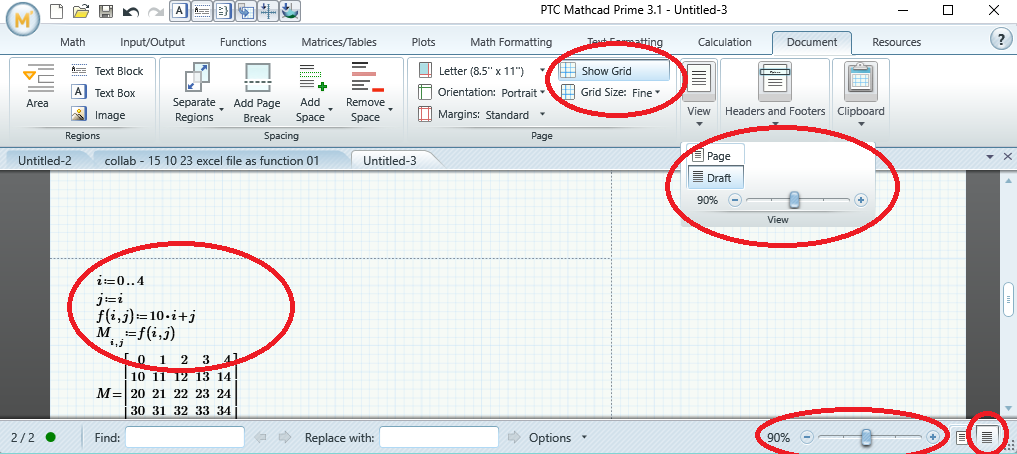Expand Add Space dropdown arrow
Viewport: 1017px width, 454px height.
pyautogui.click(x=331, y=110)
